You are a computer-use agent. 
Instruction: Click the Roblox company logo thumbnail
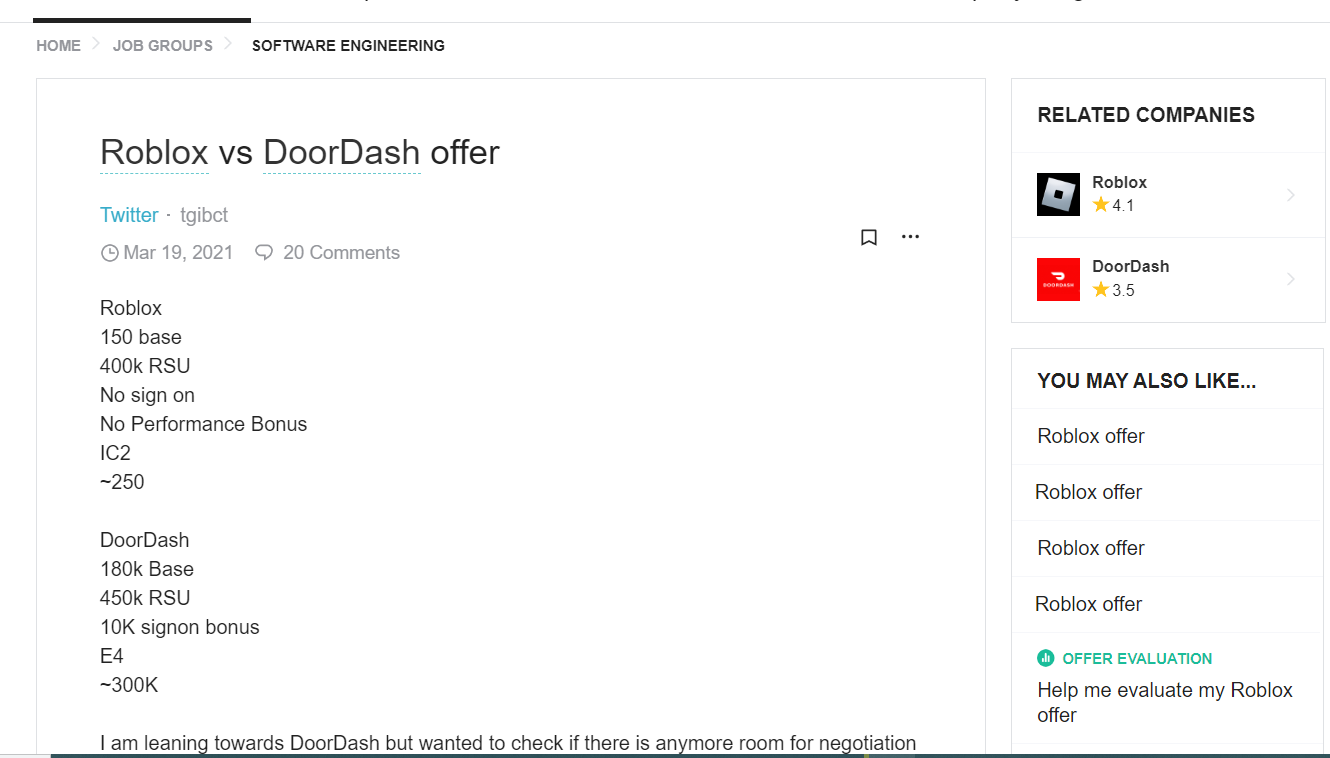(x=1058, y=194)
